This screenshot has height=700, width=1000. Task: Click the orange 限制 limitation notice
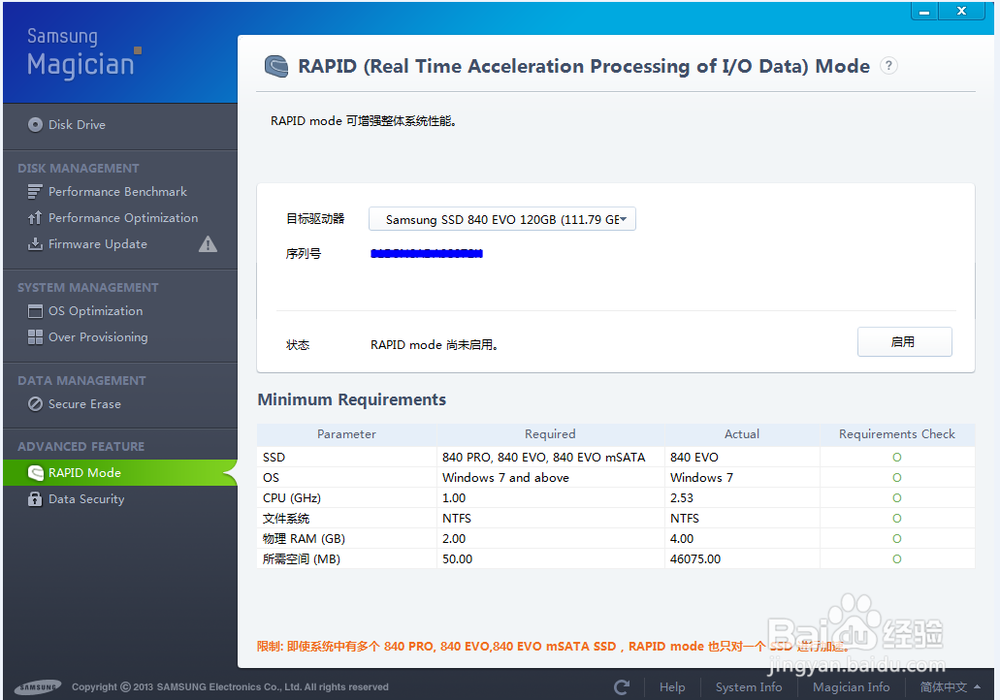click(x=552, y=646)
